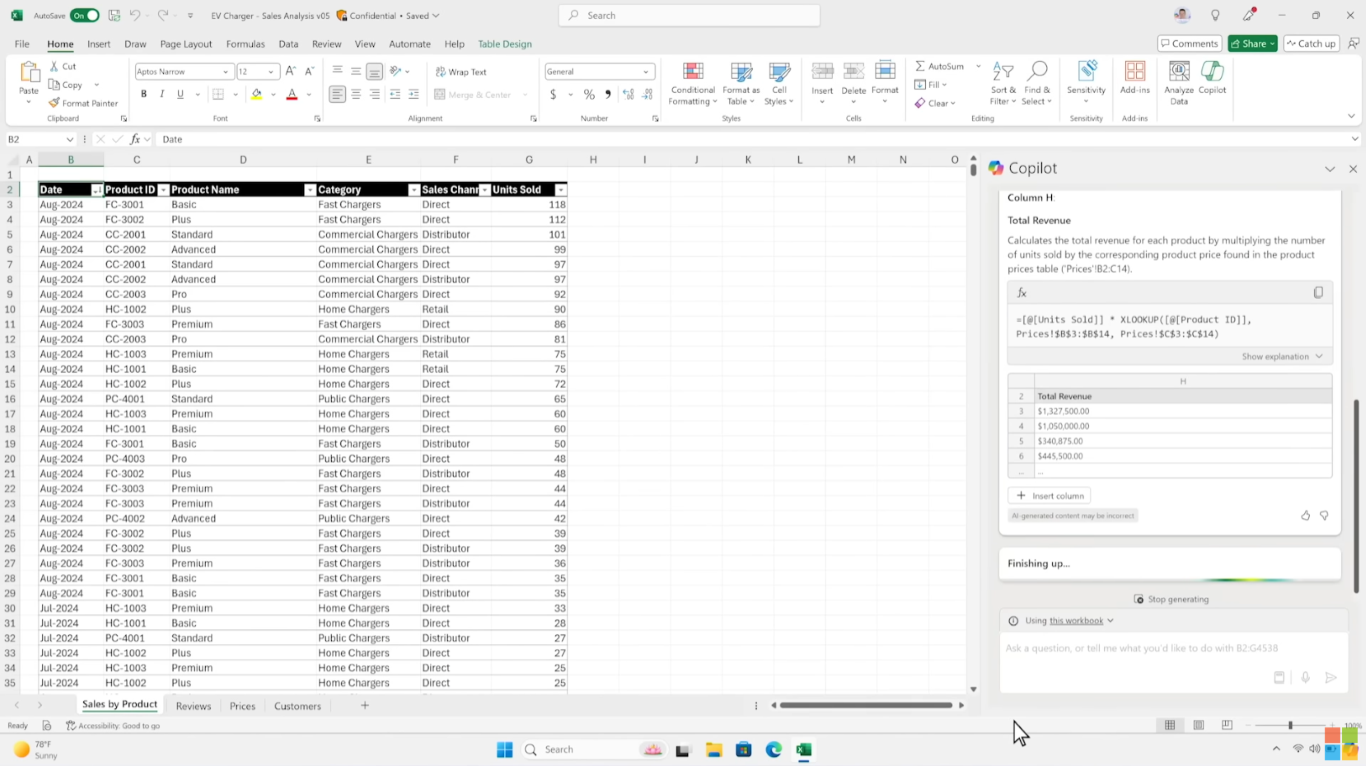Viewport: 1366px width, 766px height.
Task: Open the Copilot ribbon icon
Action: tap(1211, 84)
